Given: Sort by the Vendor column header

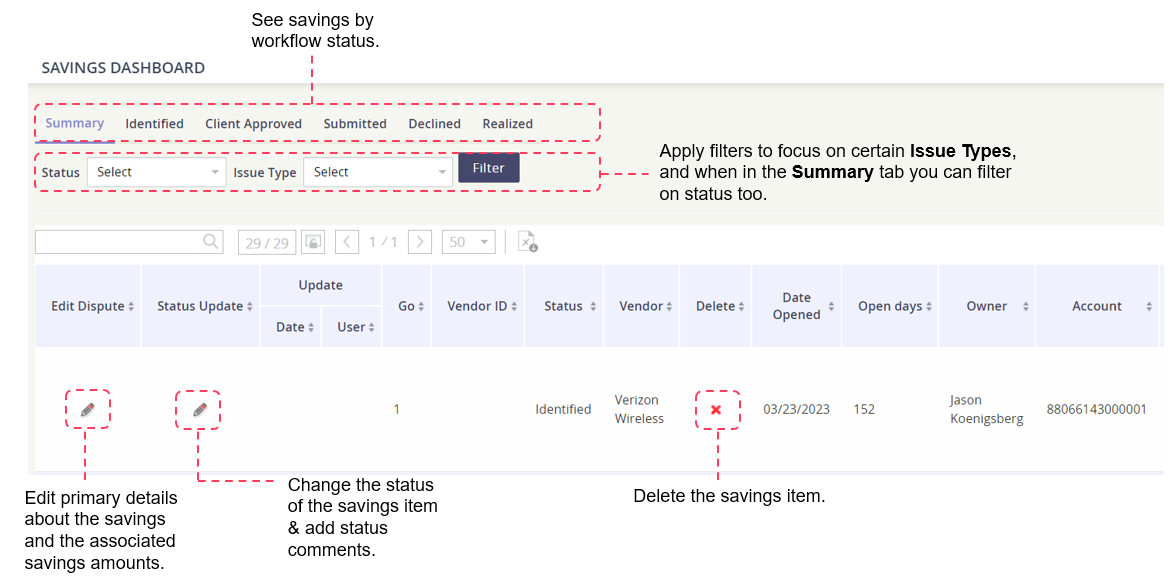Looking at the screenshot, I should [642, 306].
